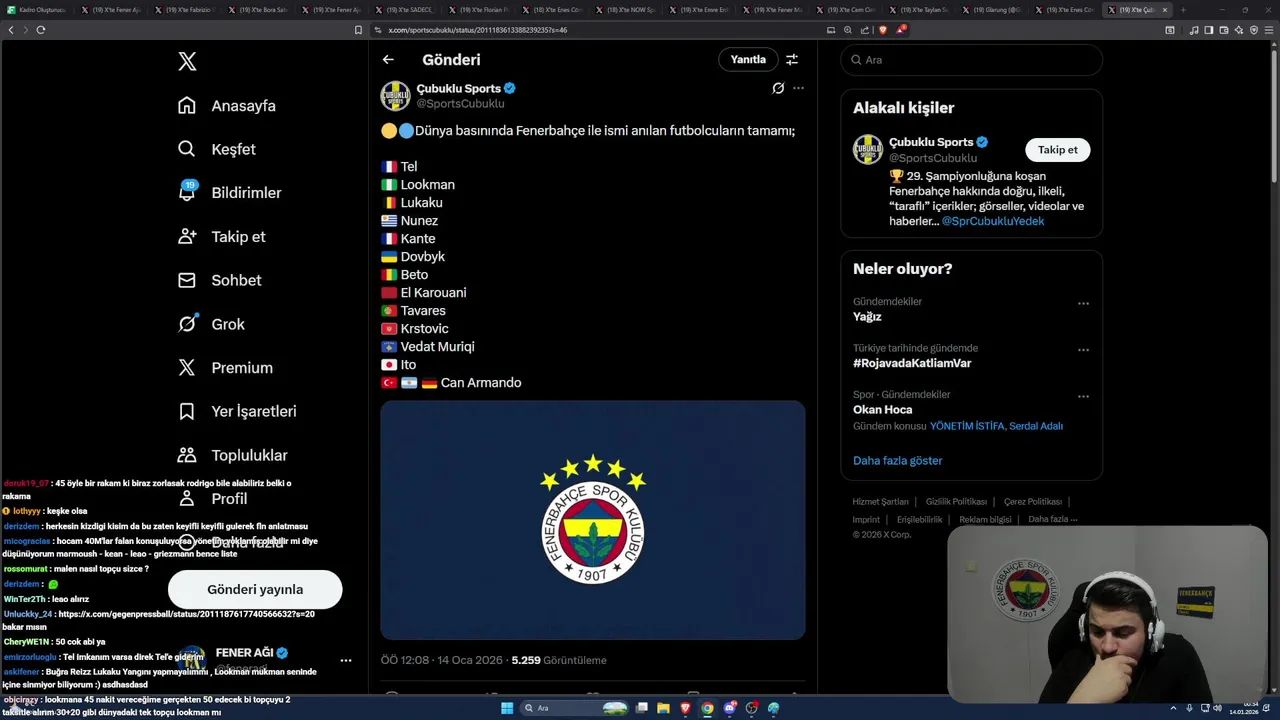Image resolution: width=1280 pixels, height=720 pixels.
Task: Open the browser hamburger menu
Action: (1269, 30)
